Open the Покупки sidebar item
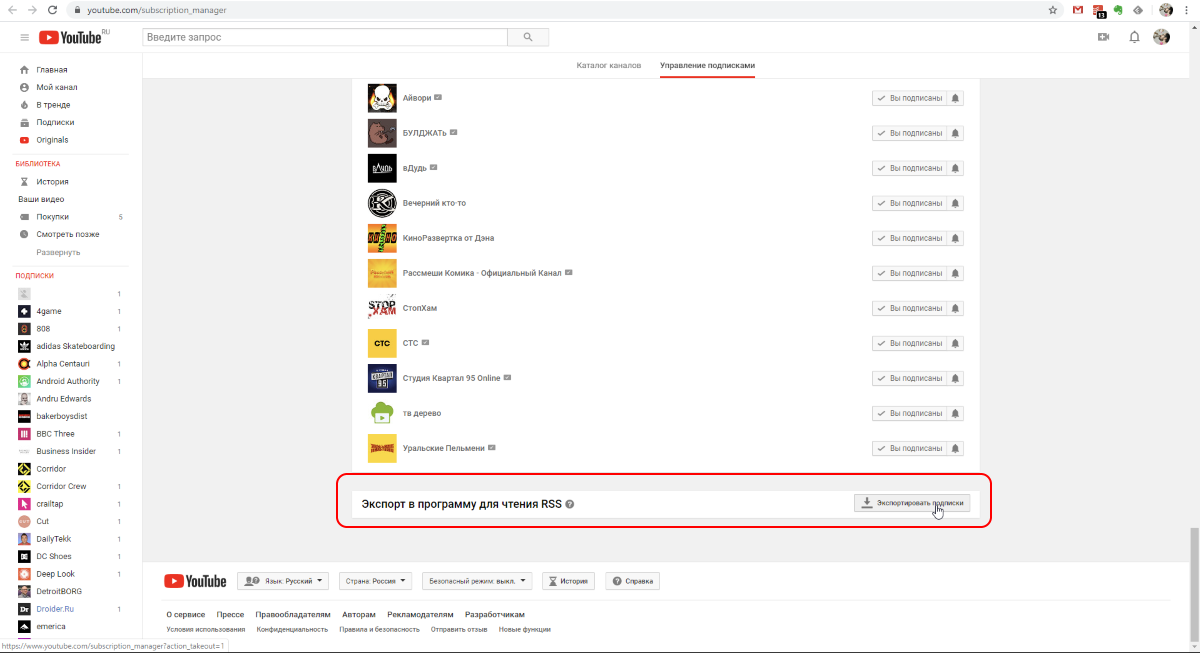 point(54,216)
